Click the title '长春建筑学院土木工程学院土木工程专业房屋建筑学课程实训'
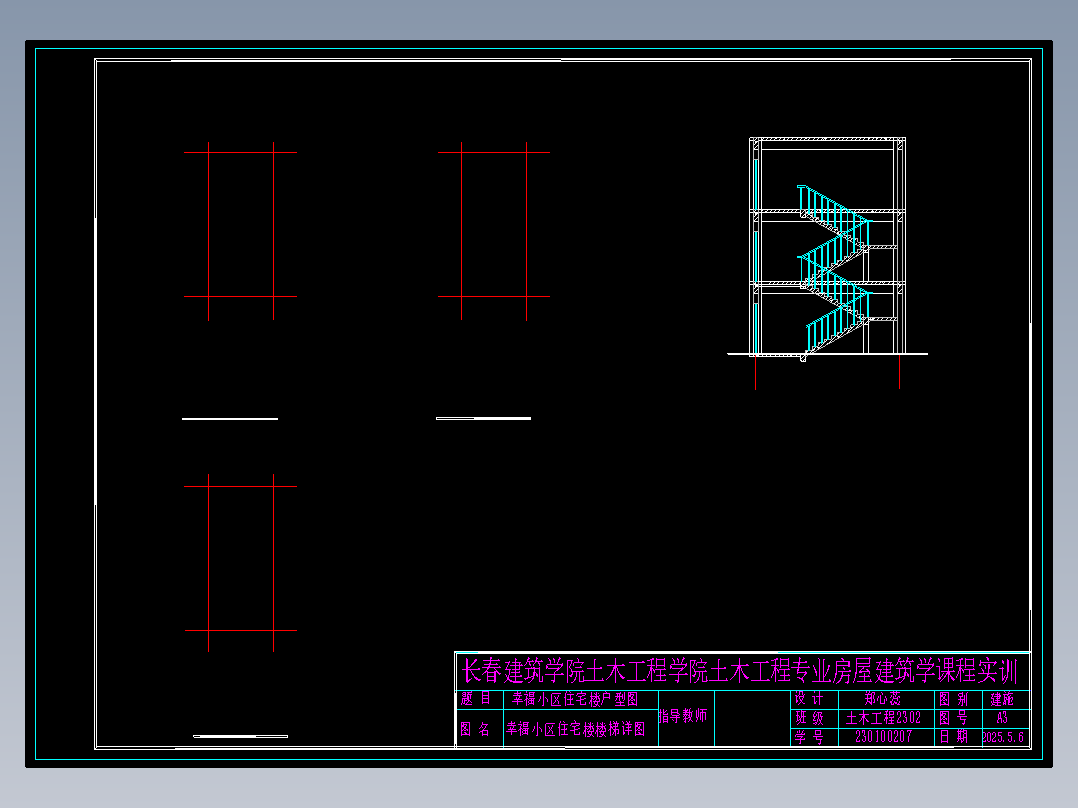 739,671
